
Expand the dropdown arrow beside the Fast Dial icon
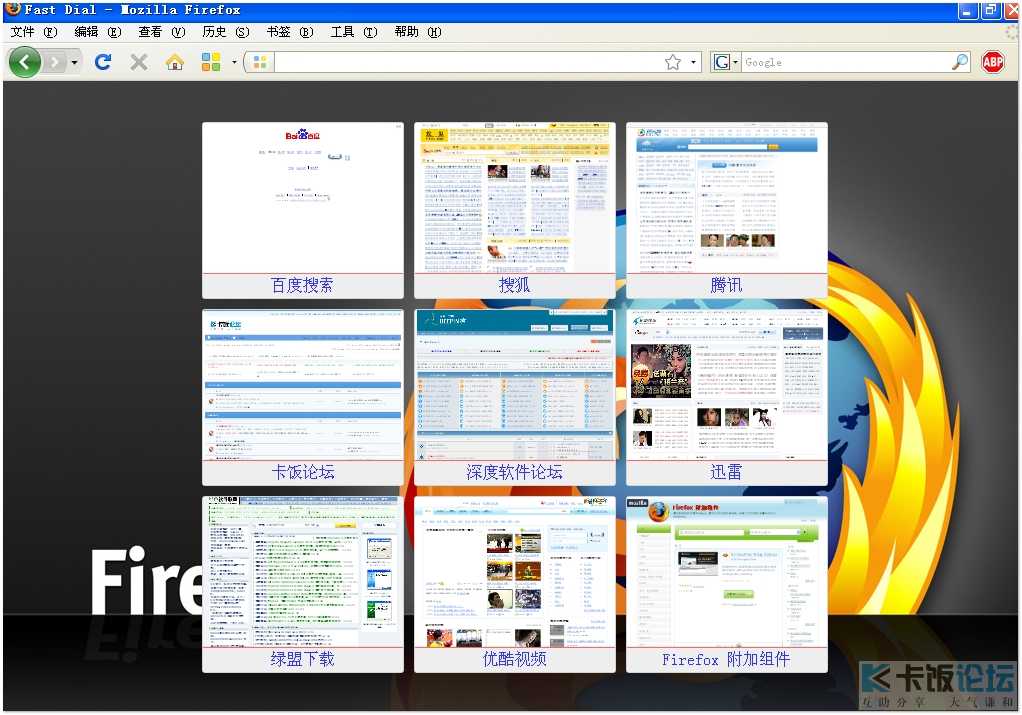point(234,63)
